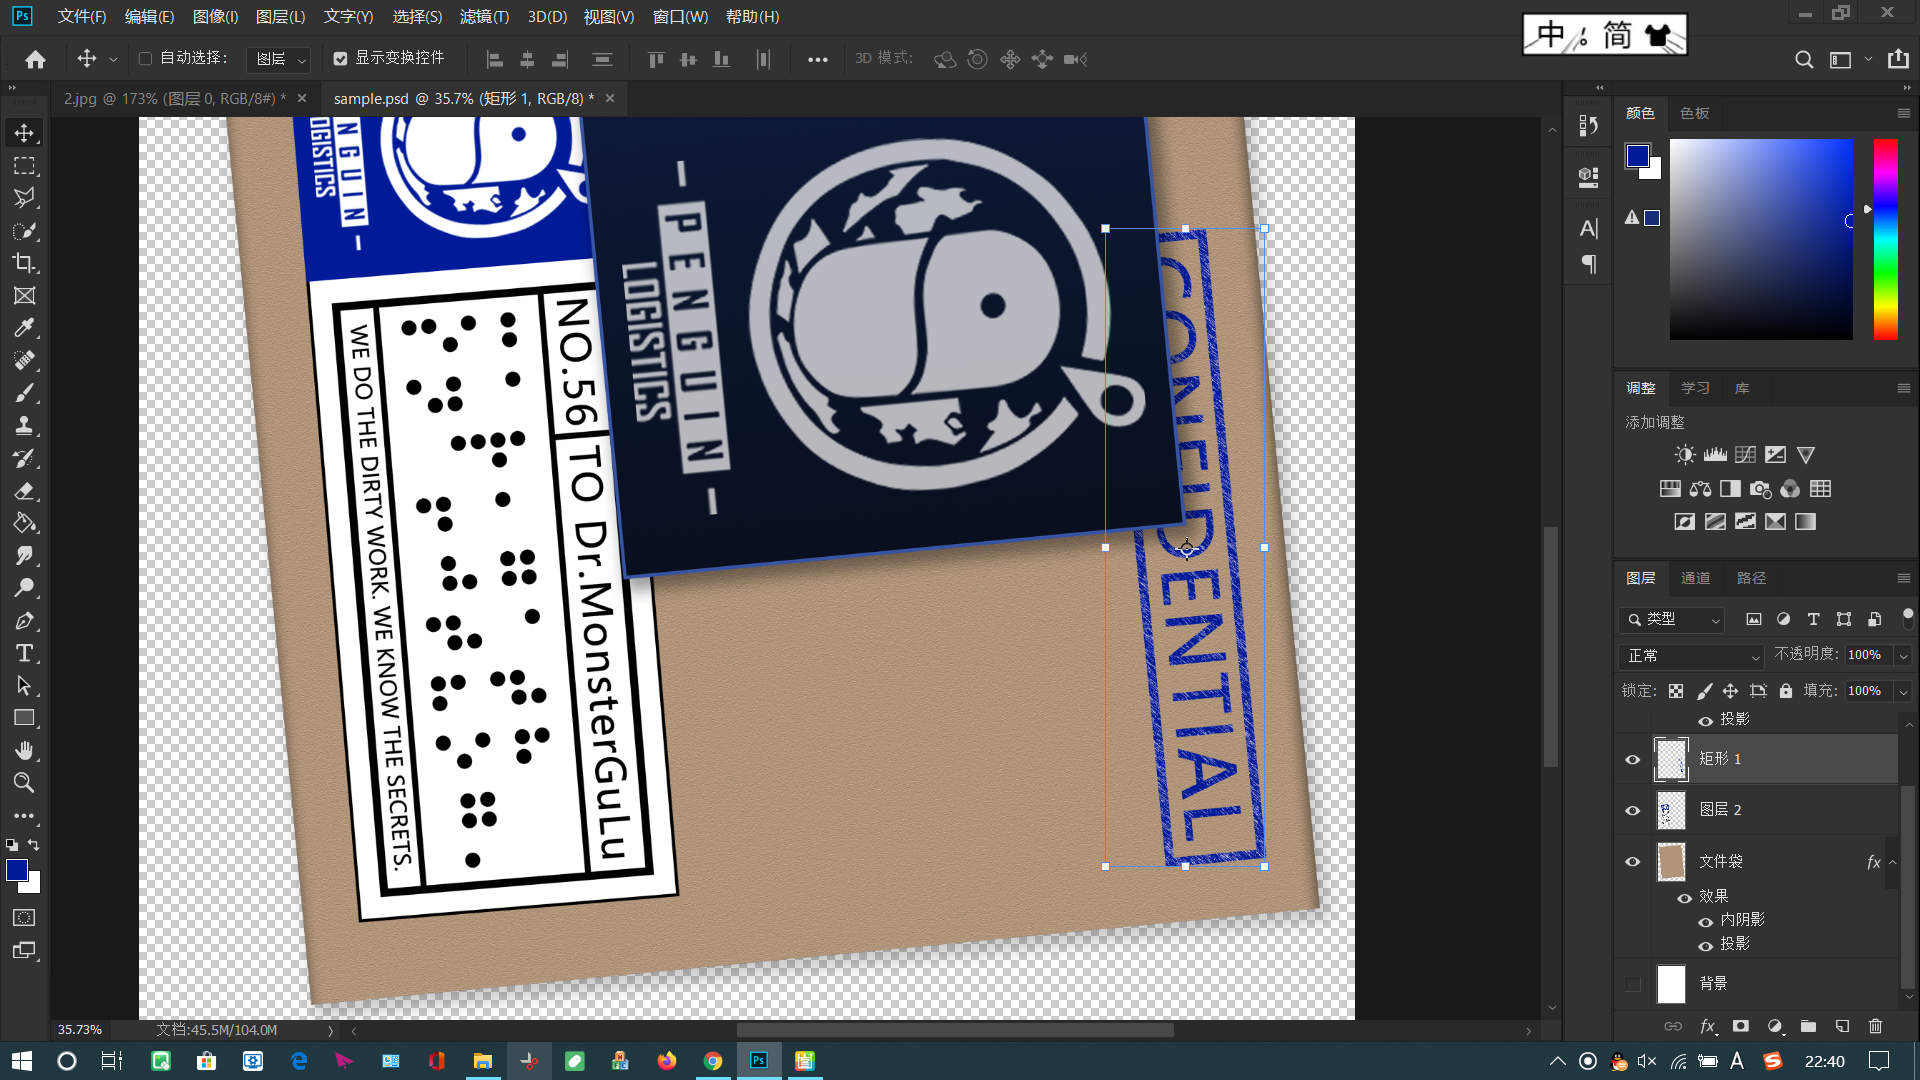Switch to the 色板 tab

[x=1694, y=114]
